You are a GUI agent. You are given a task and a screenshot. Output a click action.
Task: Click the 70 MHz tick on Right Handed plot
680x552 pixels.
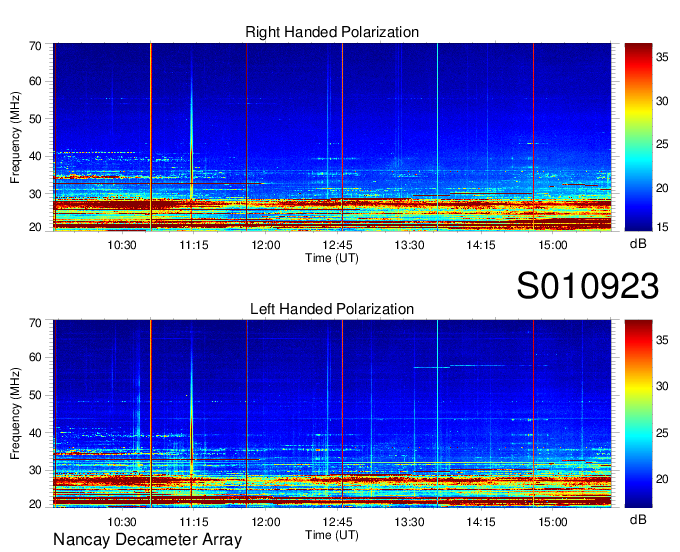tap(35, 46)
